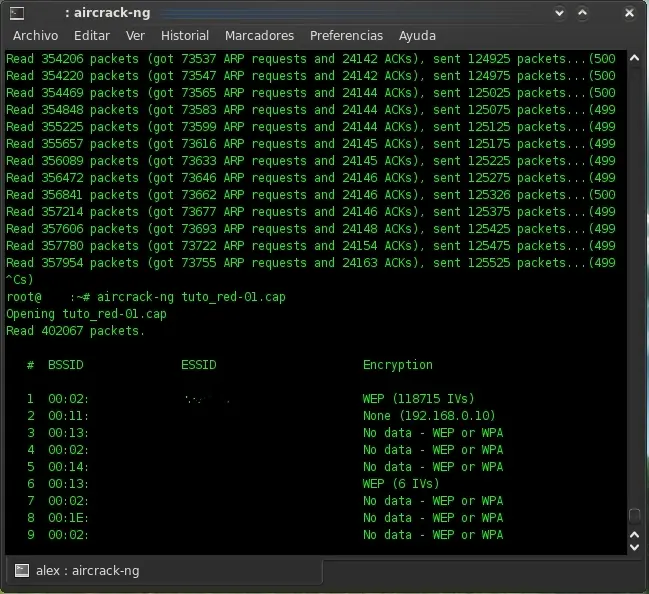Minimize window with the down chevron button

(x=559, y=13)
